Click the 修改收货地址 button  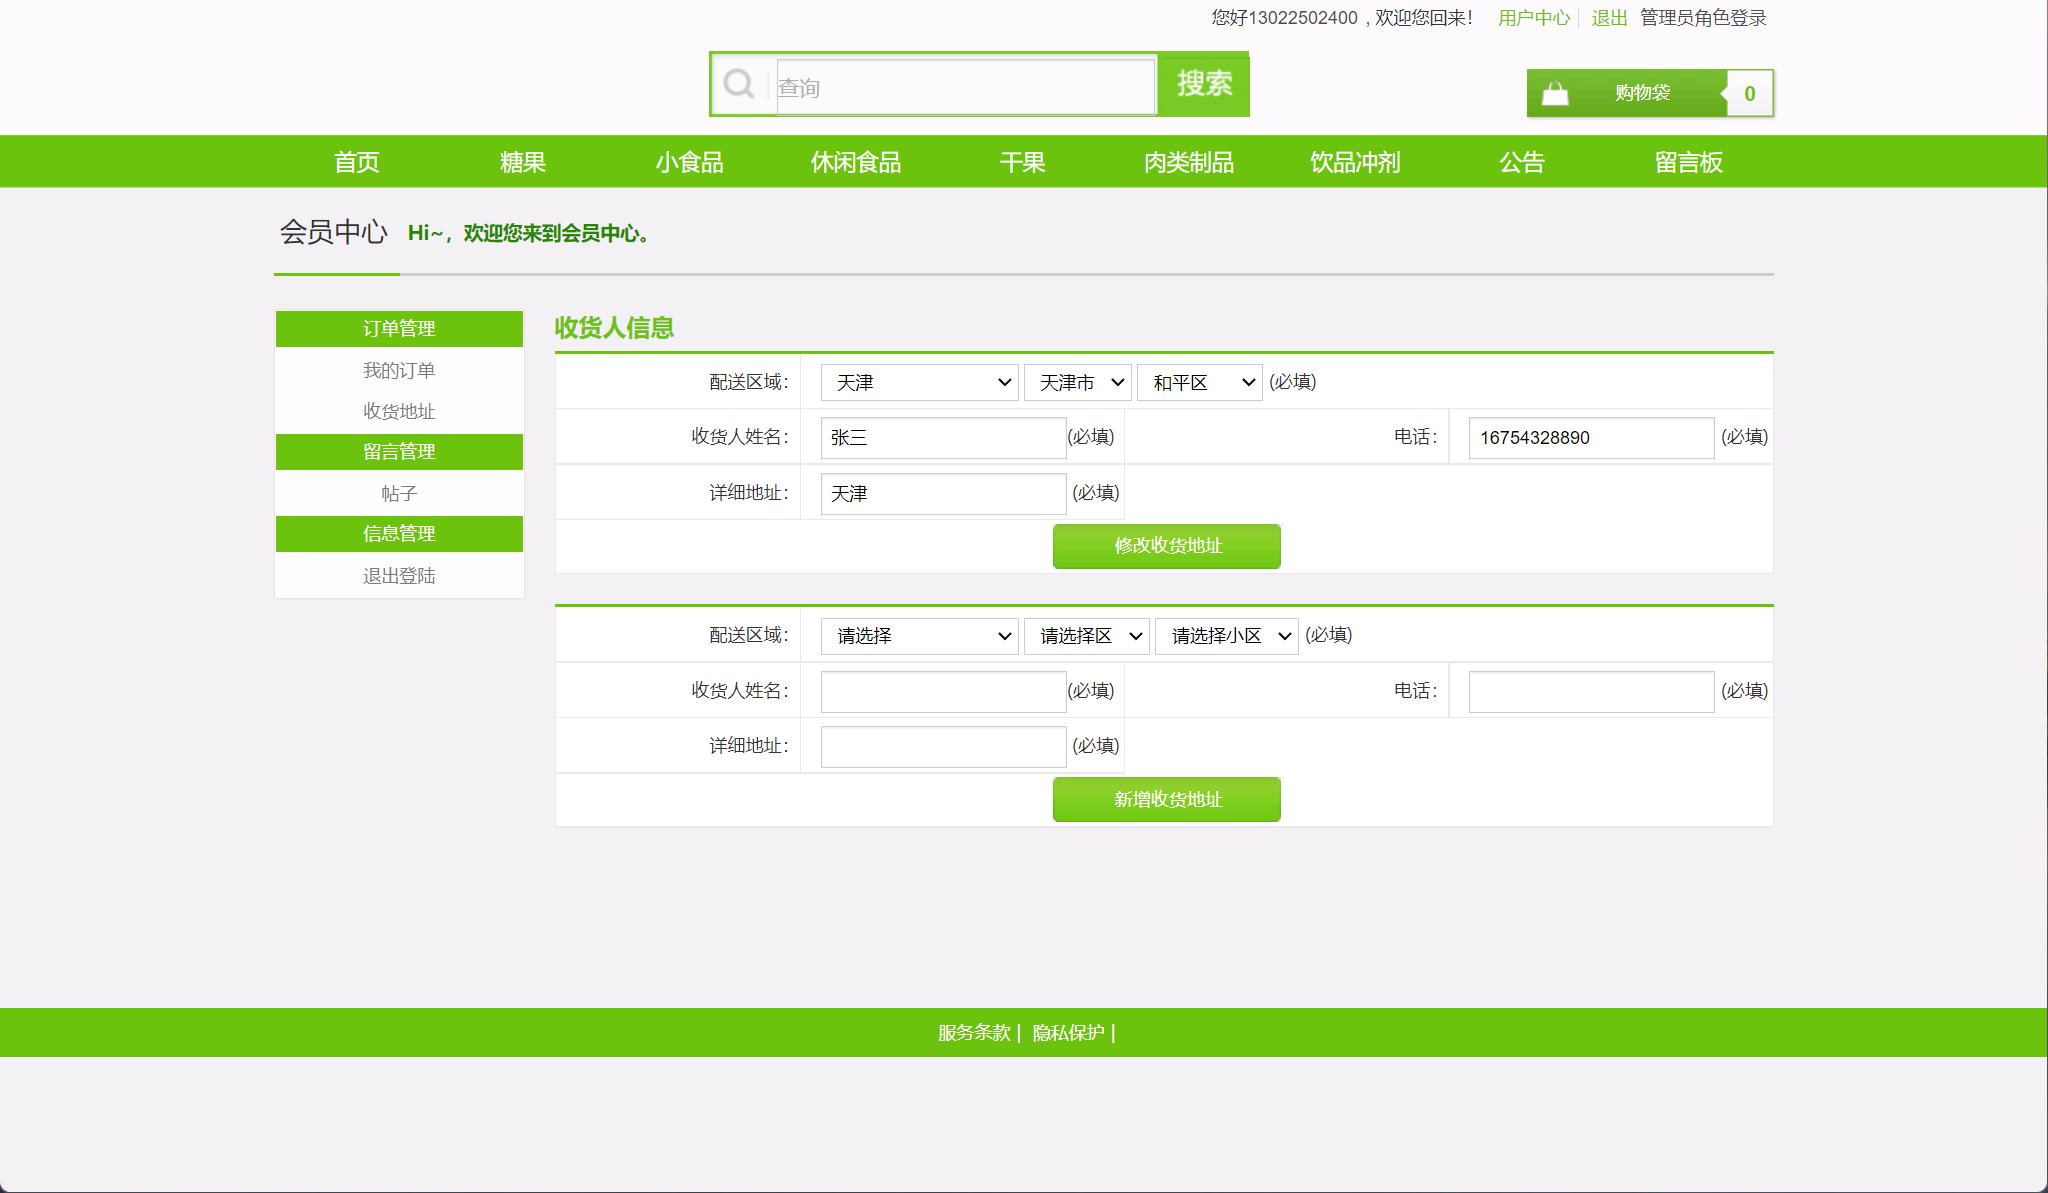pos(1166,546)
